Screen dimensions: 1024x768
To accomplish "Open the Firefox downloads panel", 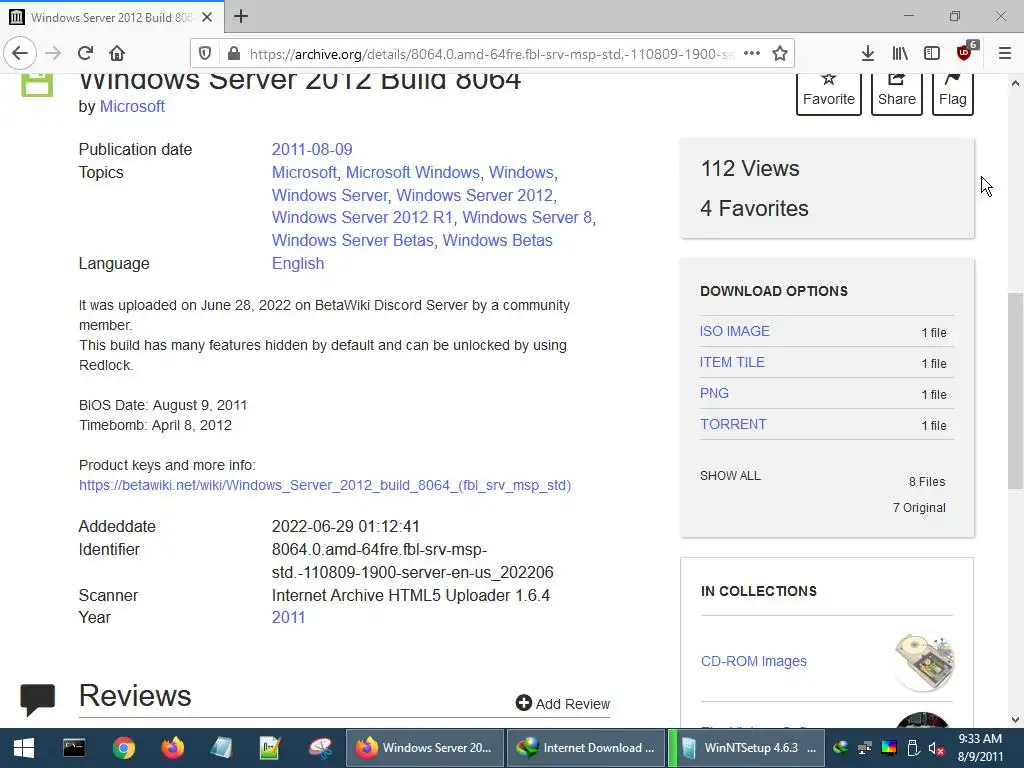I will click(867, 54).
